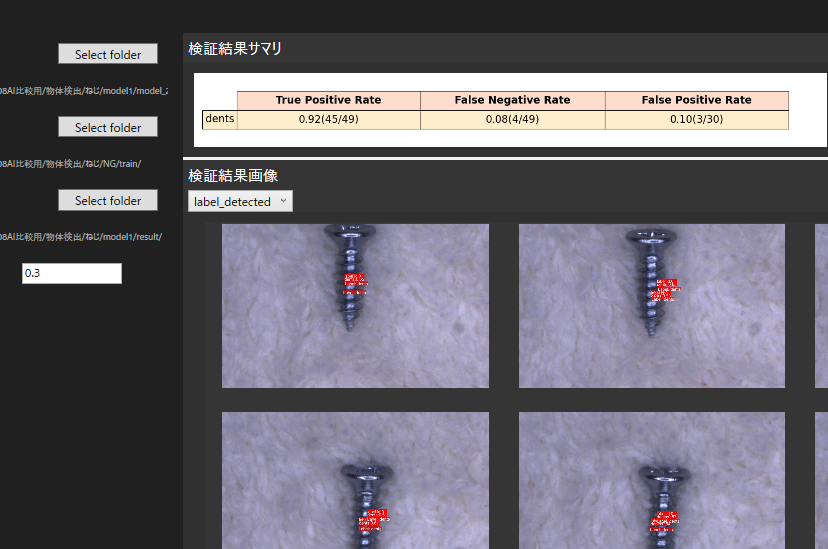Open the first screw image in bottom row
The width and height of the screenshot is (828, 549).
click(x=355, y=480)
